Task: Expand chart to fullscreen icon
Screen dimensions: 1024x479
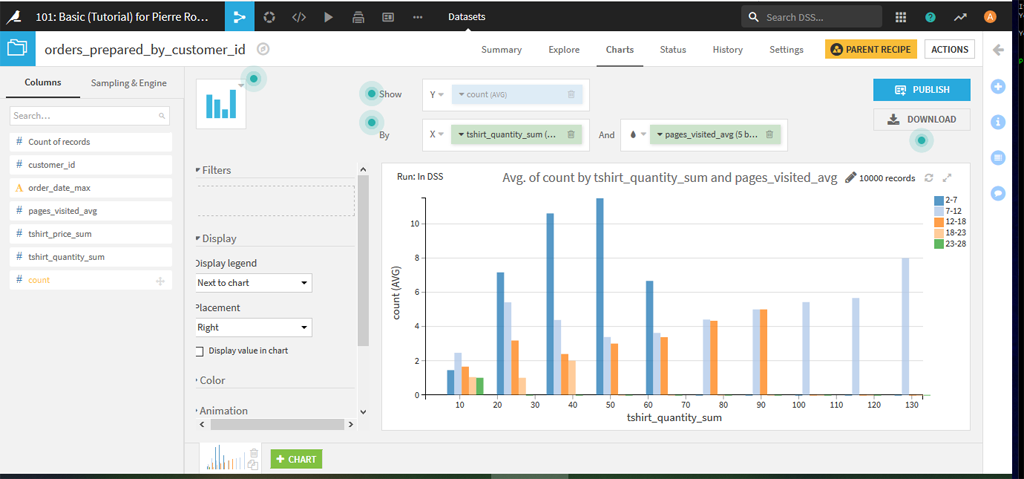Action: tap(948, 178)
